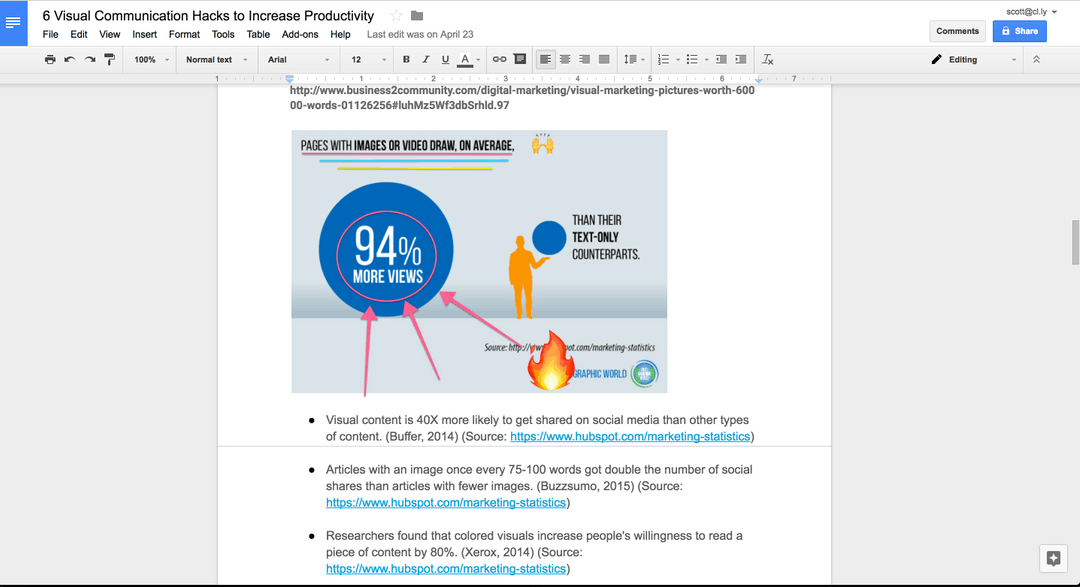Select the 94% more views infographic image
Viewport: 1080px width, 587px height.
[x=479, y=262]
